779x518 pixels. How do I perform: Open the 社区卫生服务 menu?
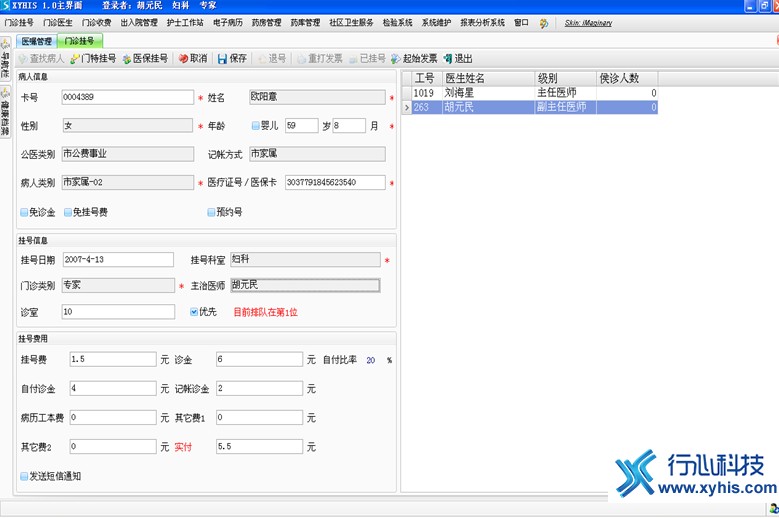point(351,23)
